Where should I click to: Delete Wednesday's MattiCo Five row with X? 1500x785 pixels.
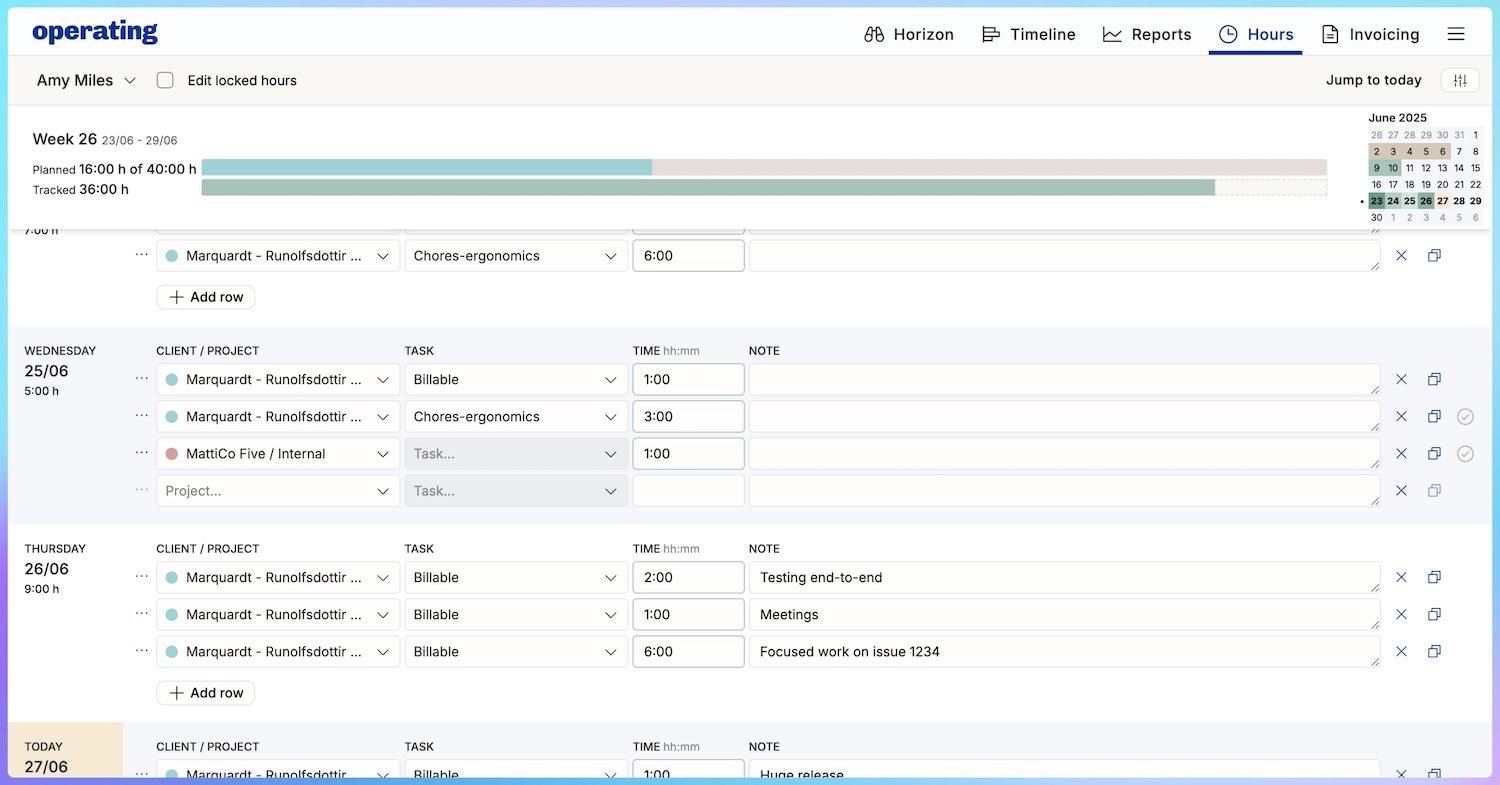1401,454
